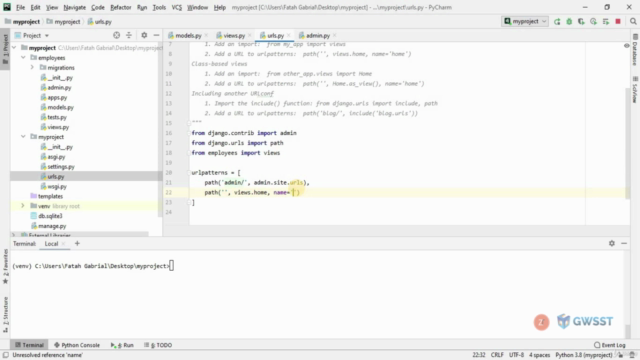Select employees views.py in tree
640x360 pixels.
point(58,127)
